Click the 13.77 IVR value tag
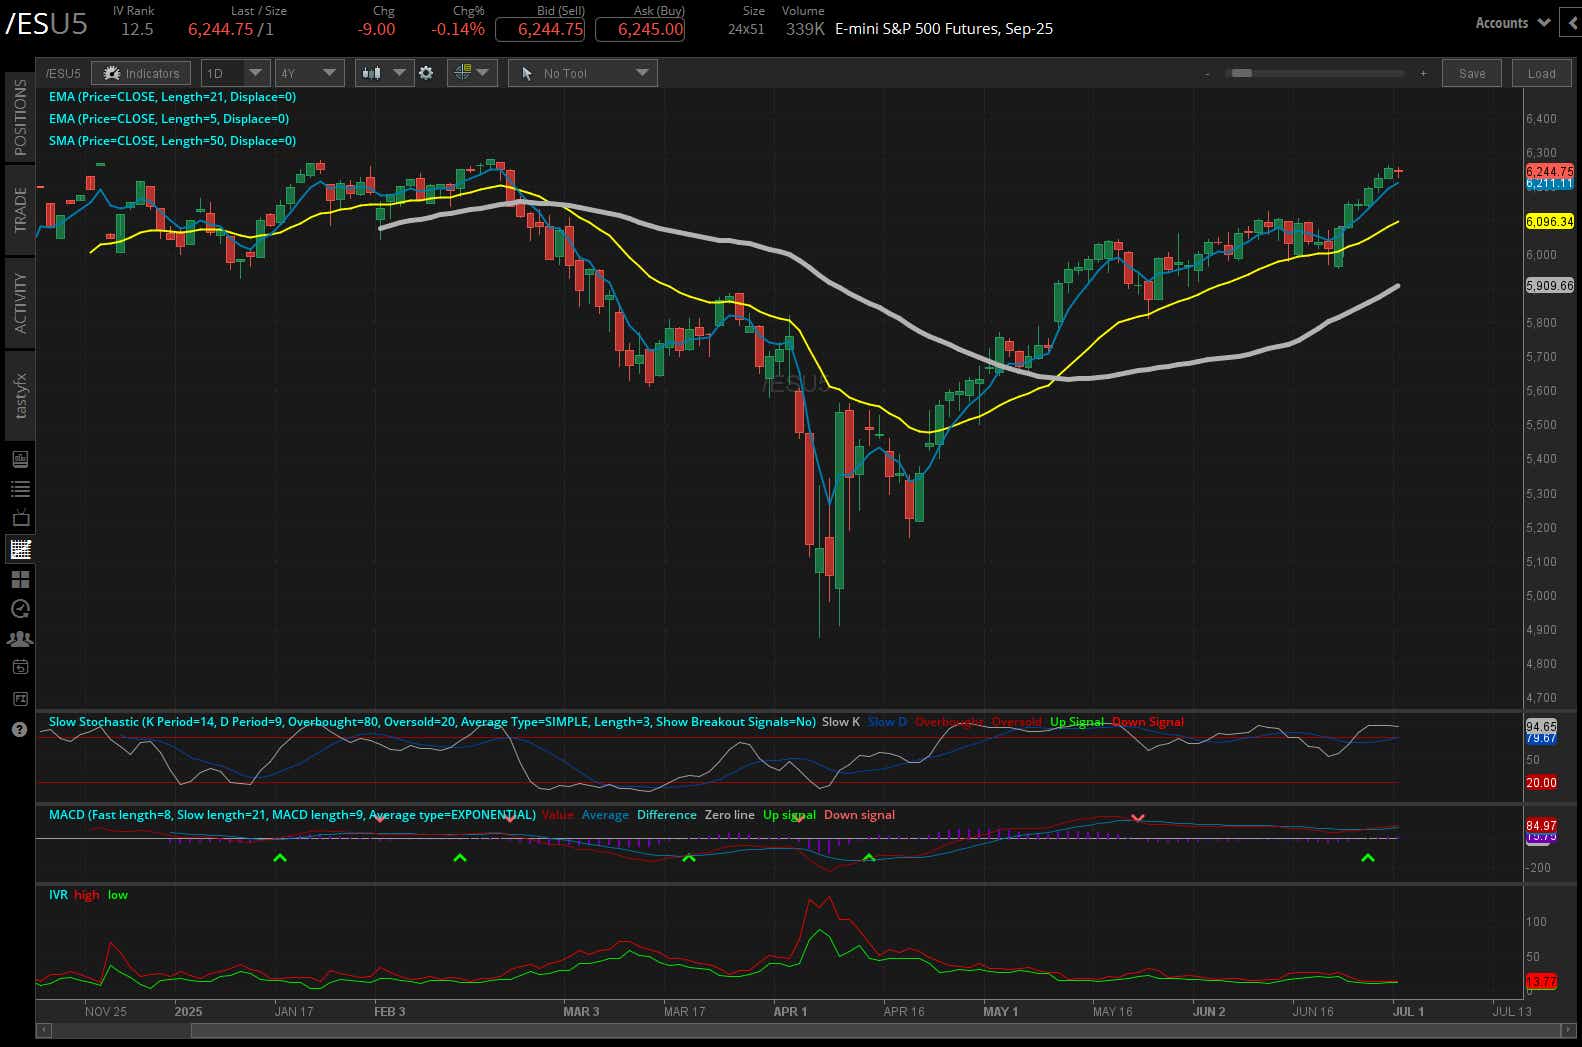This screenshot has width=1582, height=1047. 1541,981
